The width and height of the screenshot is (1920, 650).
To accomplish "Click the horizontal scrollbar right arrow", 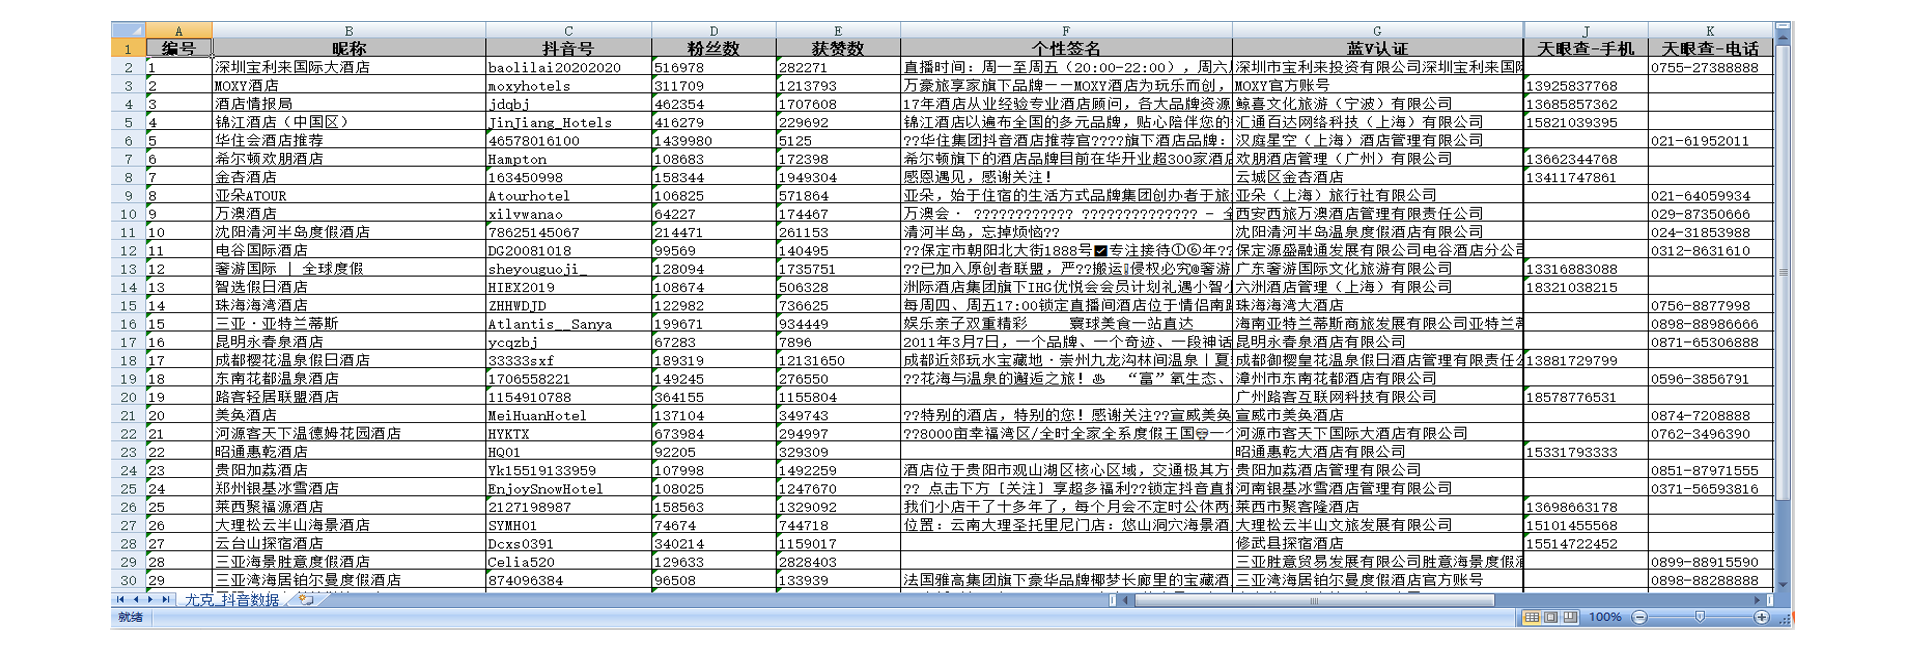I will [1758, 600].
